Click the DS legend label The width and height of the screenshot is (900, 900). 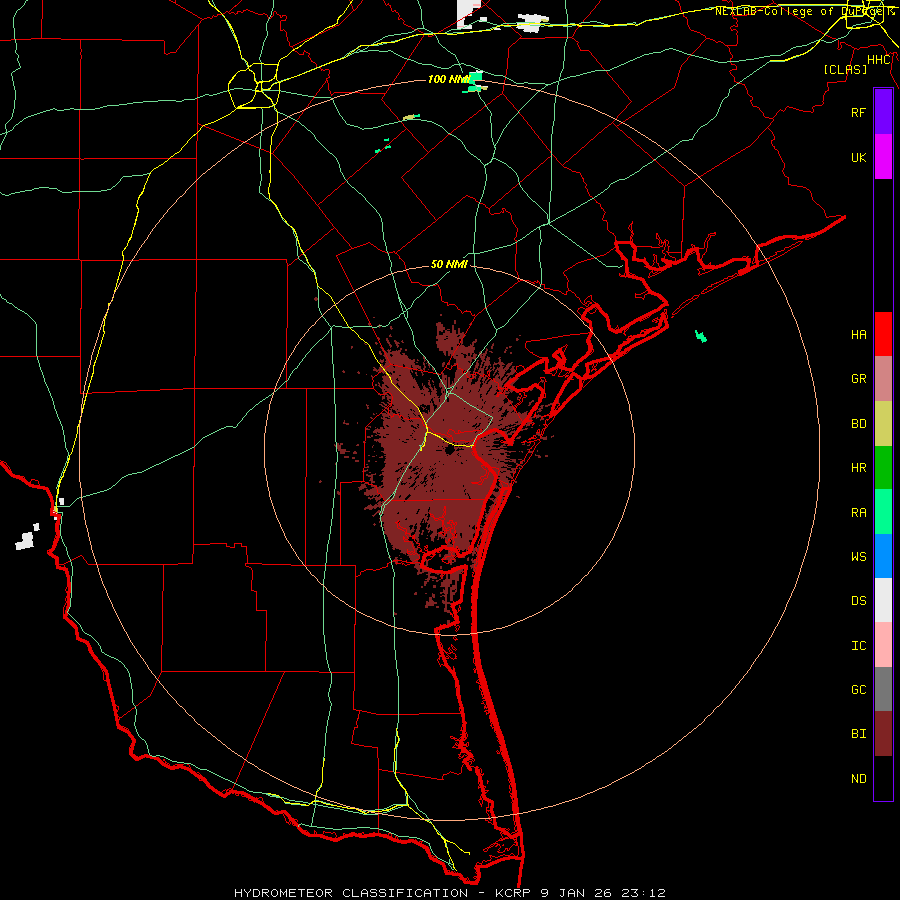(858, 601)
